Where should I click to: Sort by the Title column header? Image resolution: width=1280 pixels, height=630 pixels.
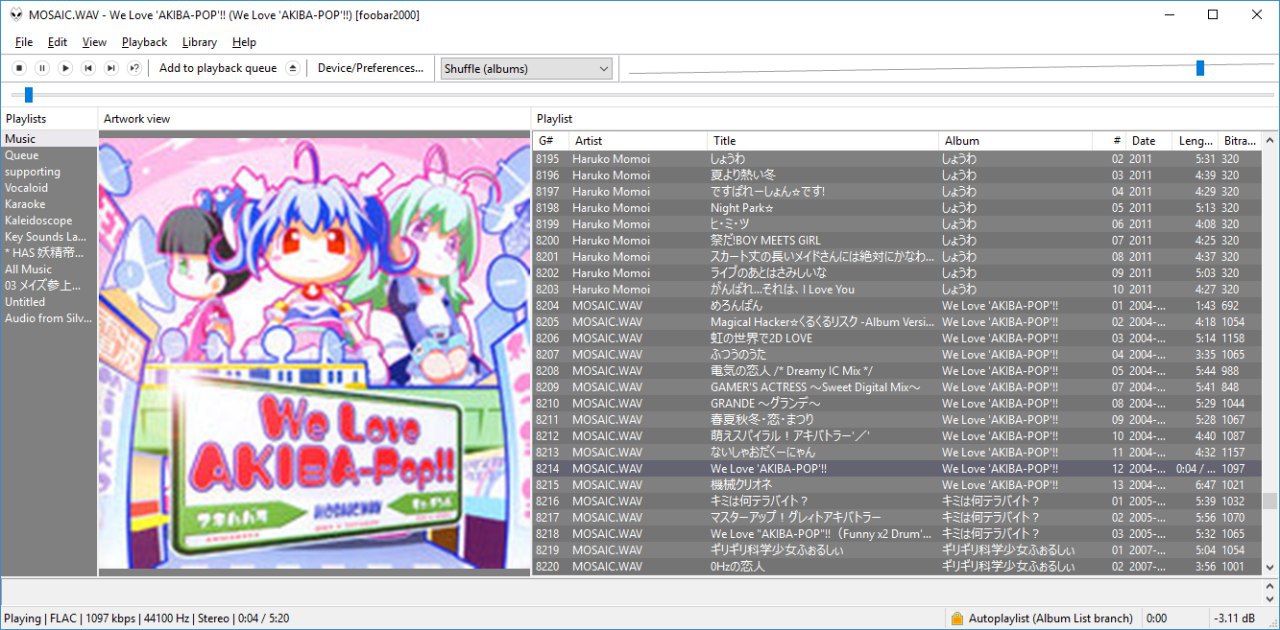[x=823, y=141]
